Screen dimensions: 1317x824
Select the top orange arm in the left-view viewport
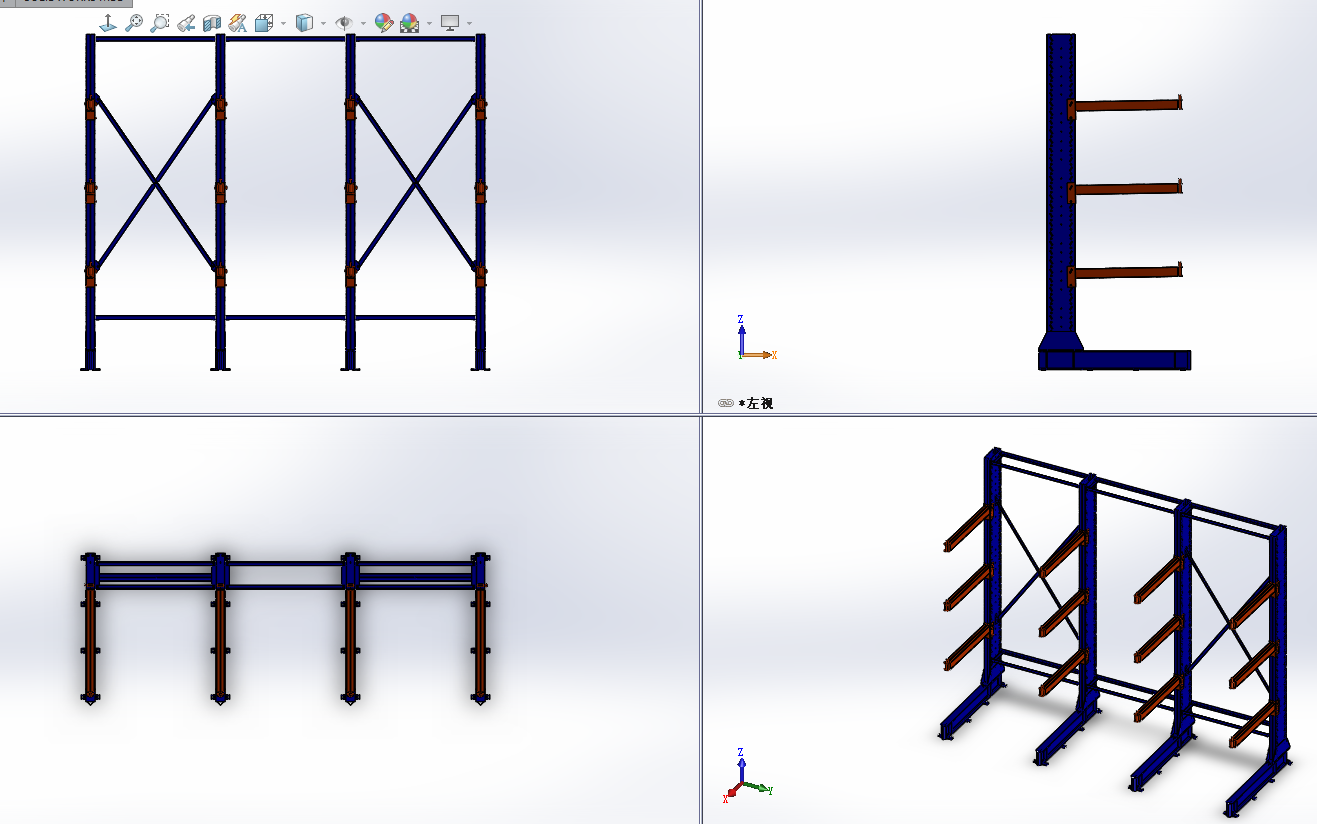[x=1126, y=105]
